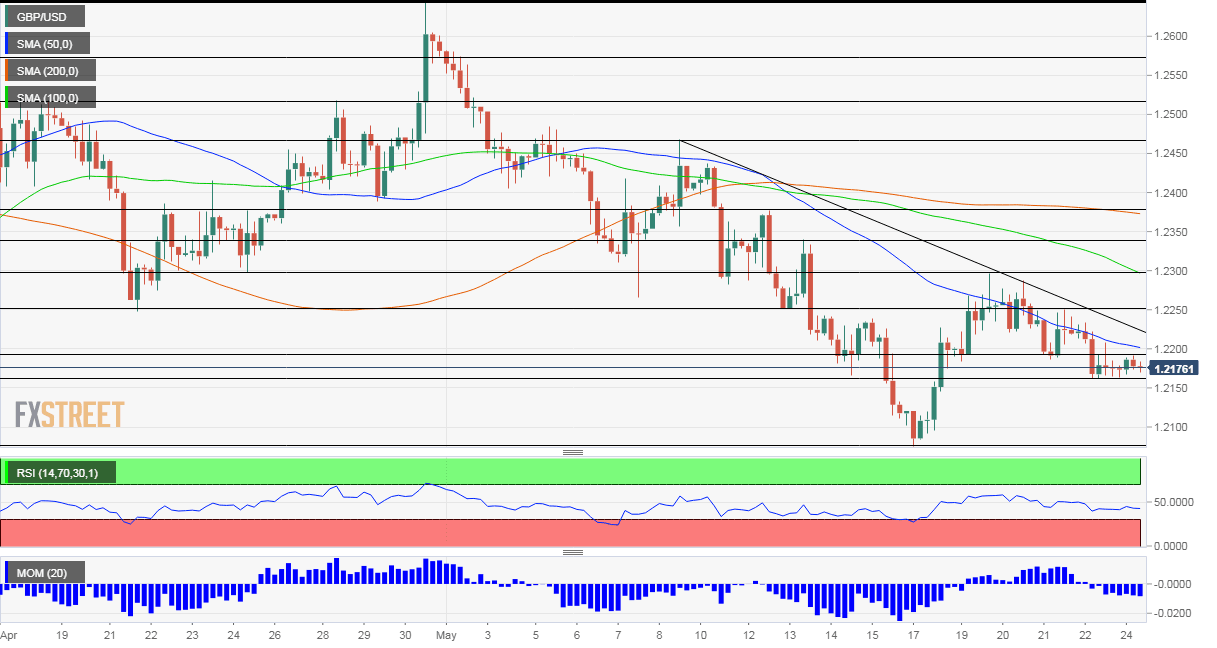Click date 29 on the time axis
This screenshot has height=648, width=1217.
click(x=364, y=635)
